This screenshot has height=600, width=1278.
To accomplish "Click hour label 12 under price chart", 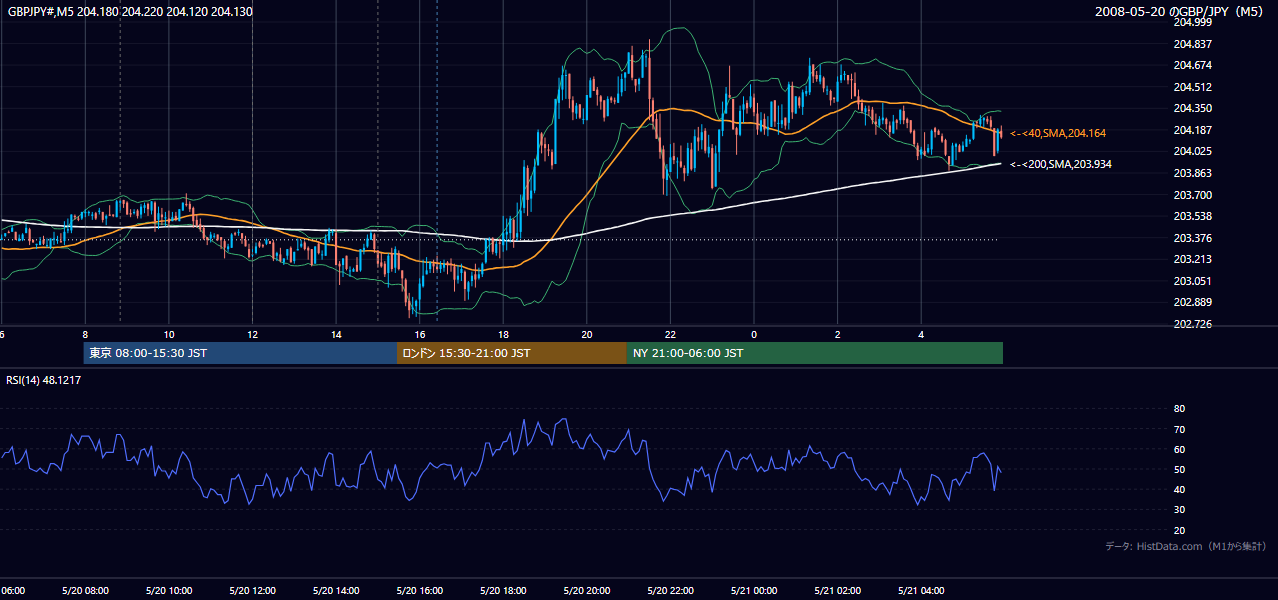I will click(252, 334).
